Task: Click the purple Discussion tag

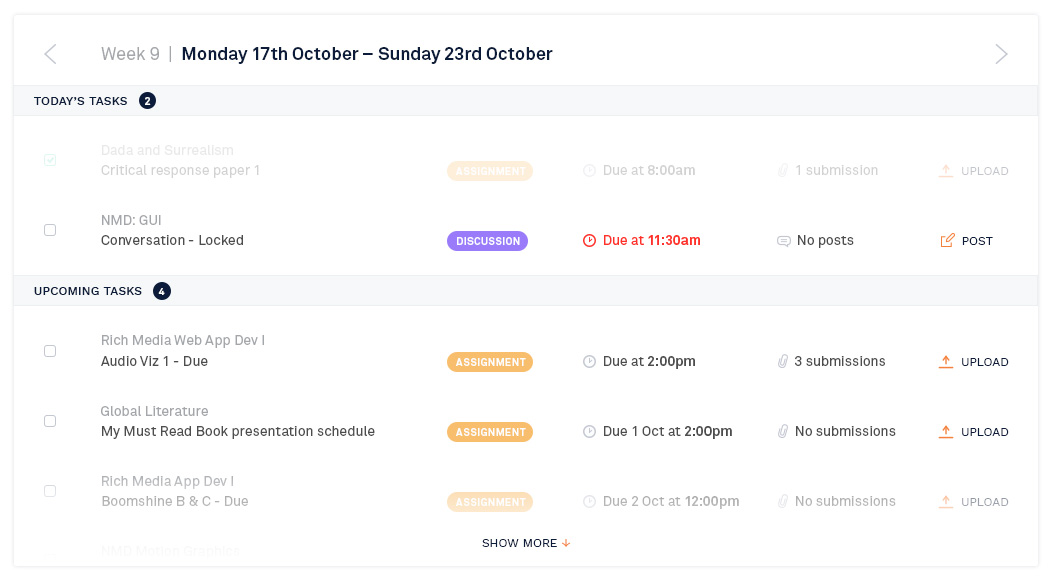Action: (x=487, y=241)
